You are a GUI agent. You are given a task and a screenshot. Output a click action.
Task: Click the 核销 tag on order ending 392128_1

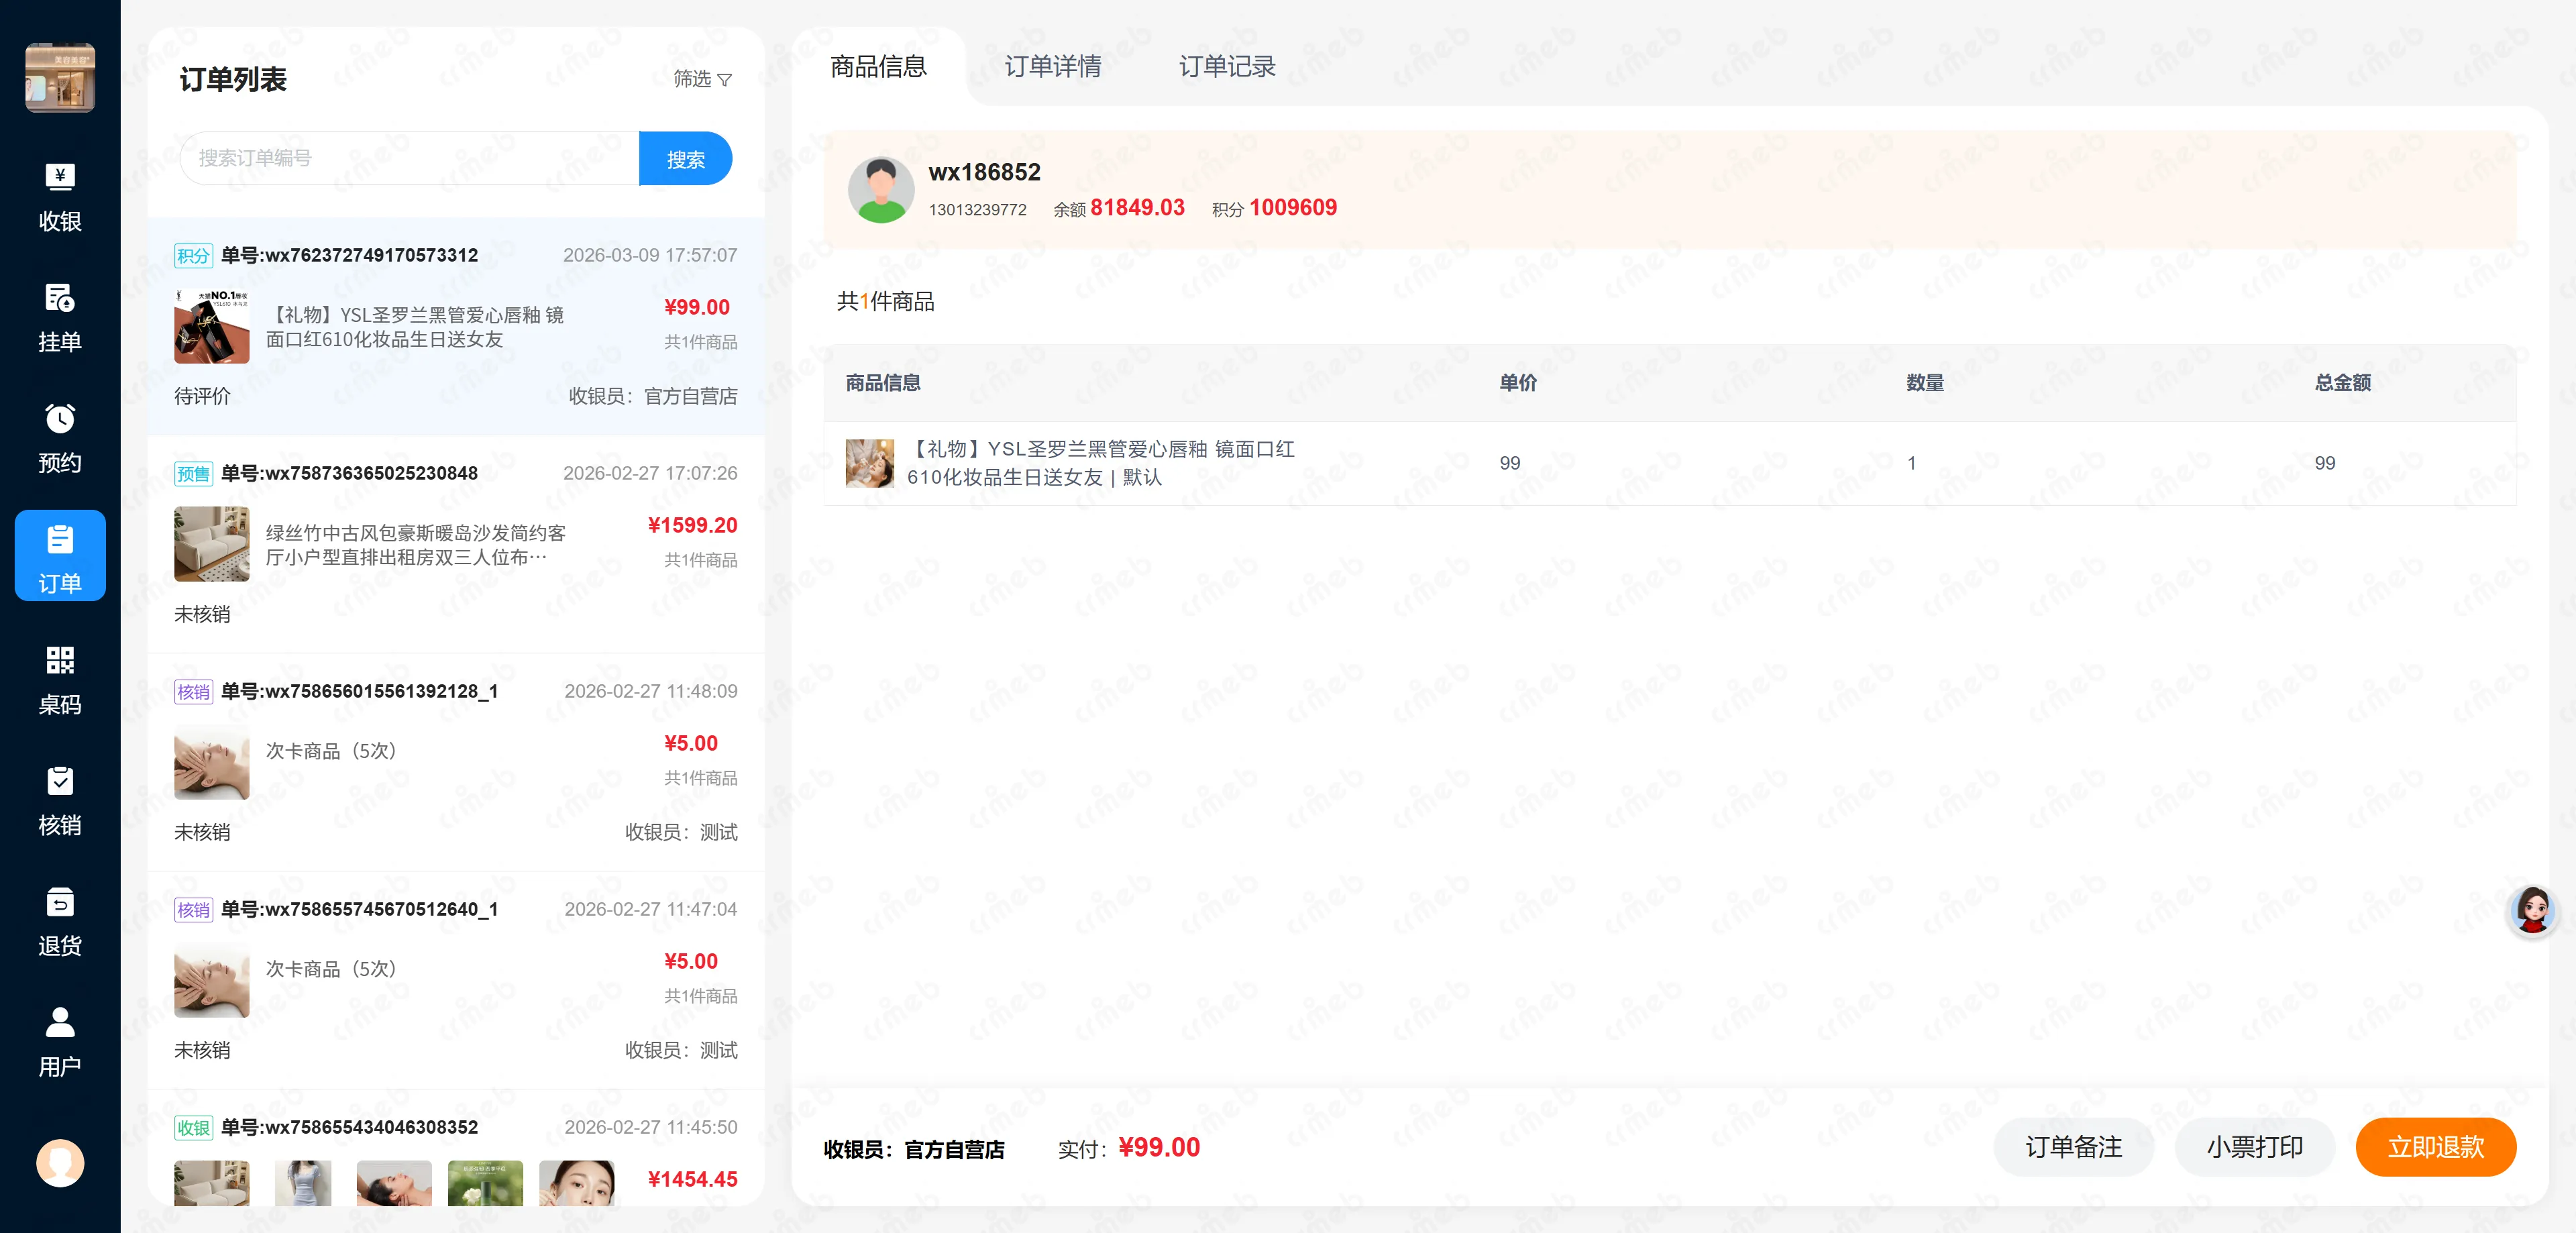click(x=193, y=691)
